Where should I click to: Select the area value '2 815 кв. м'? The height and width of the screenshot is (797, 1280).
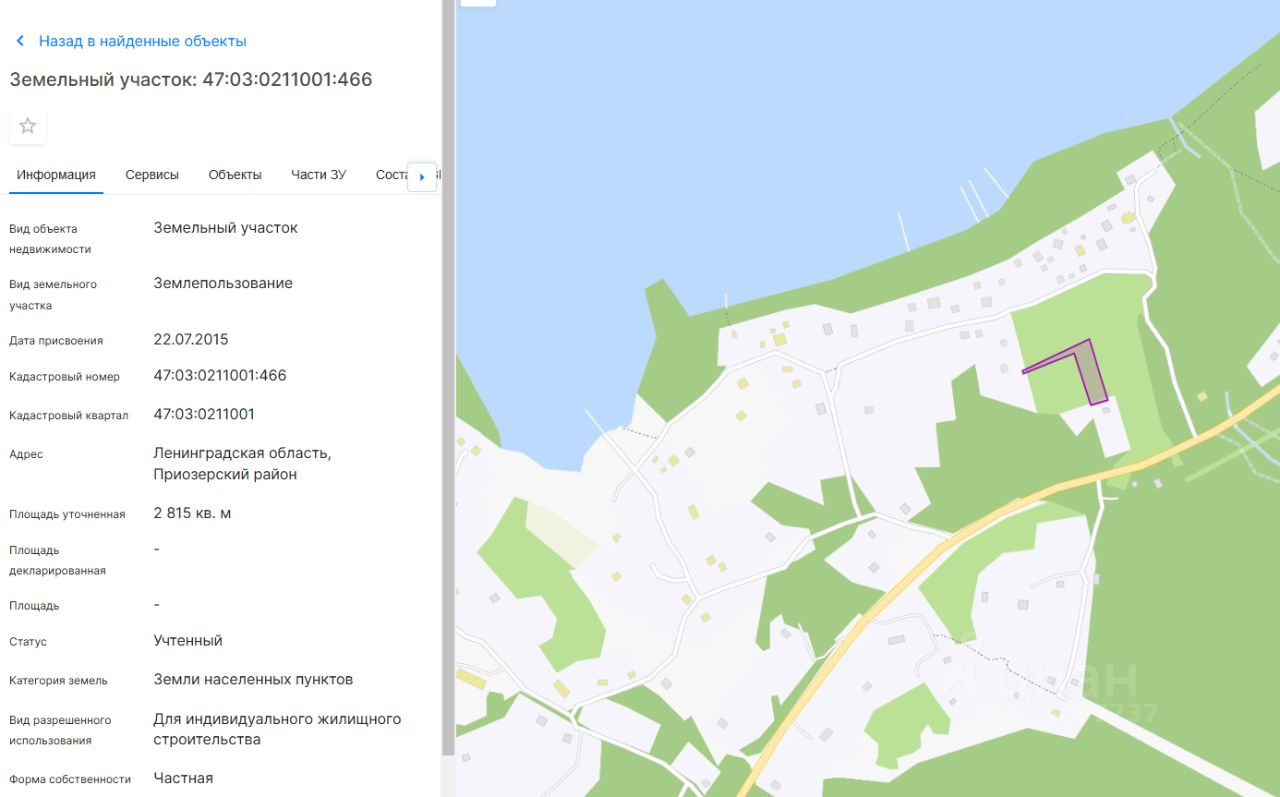[192, 513]
